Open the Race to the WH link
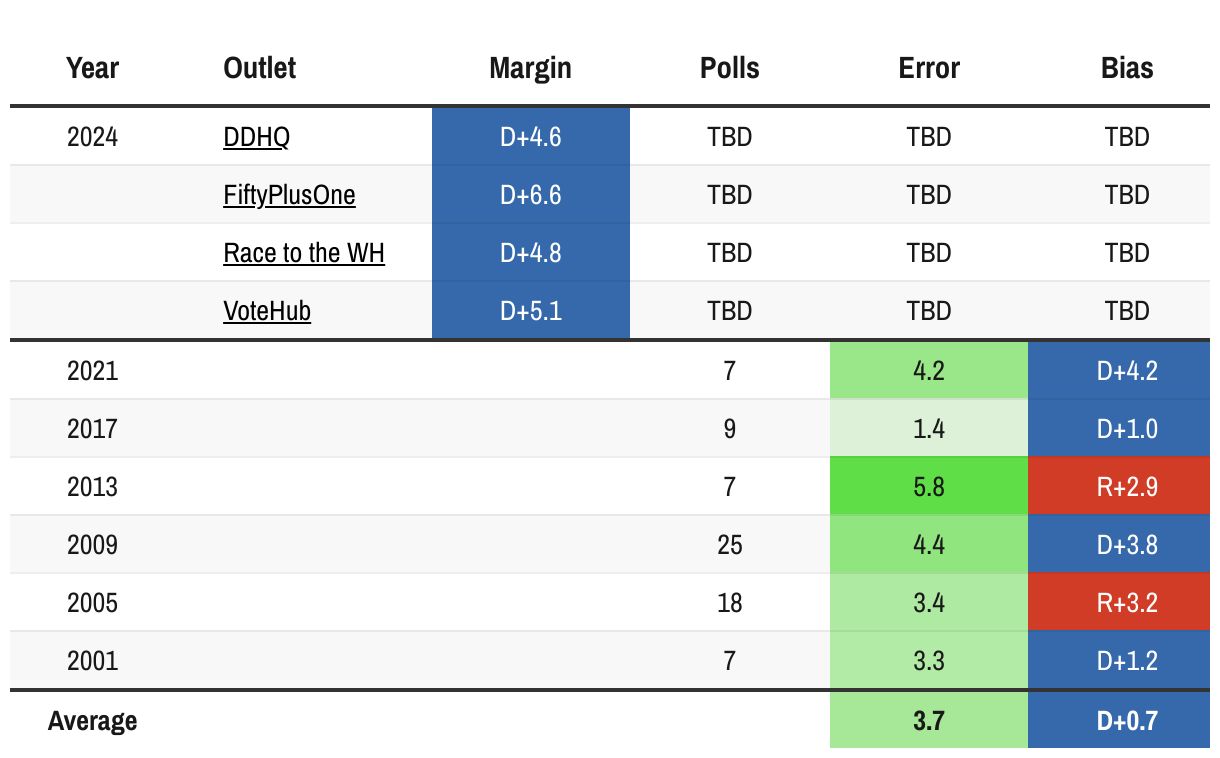This screenshot has height=758, width=1220. click(304, 253)
